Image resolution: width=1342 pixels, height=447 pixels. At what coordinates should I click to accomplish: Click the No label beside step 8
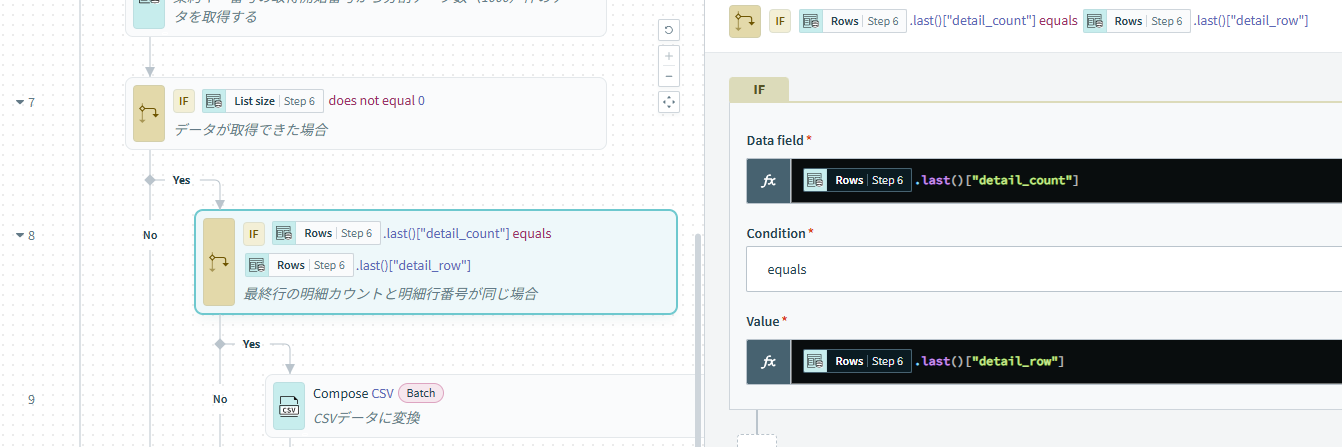click(x=150, y=236)
